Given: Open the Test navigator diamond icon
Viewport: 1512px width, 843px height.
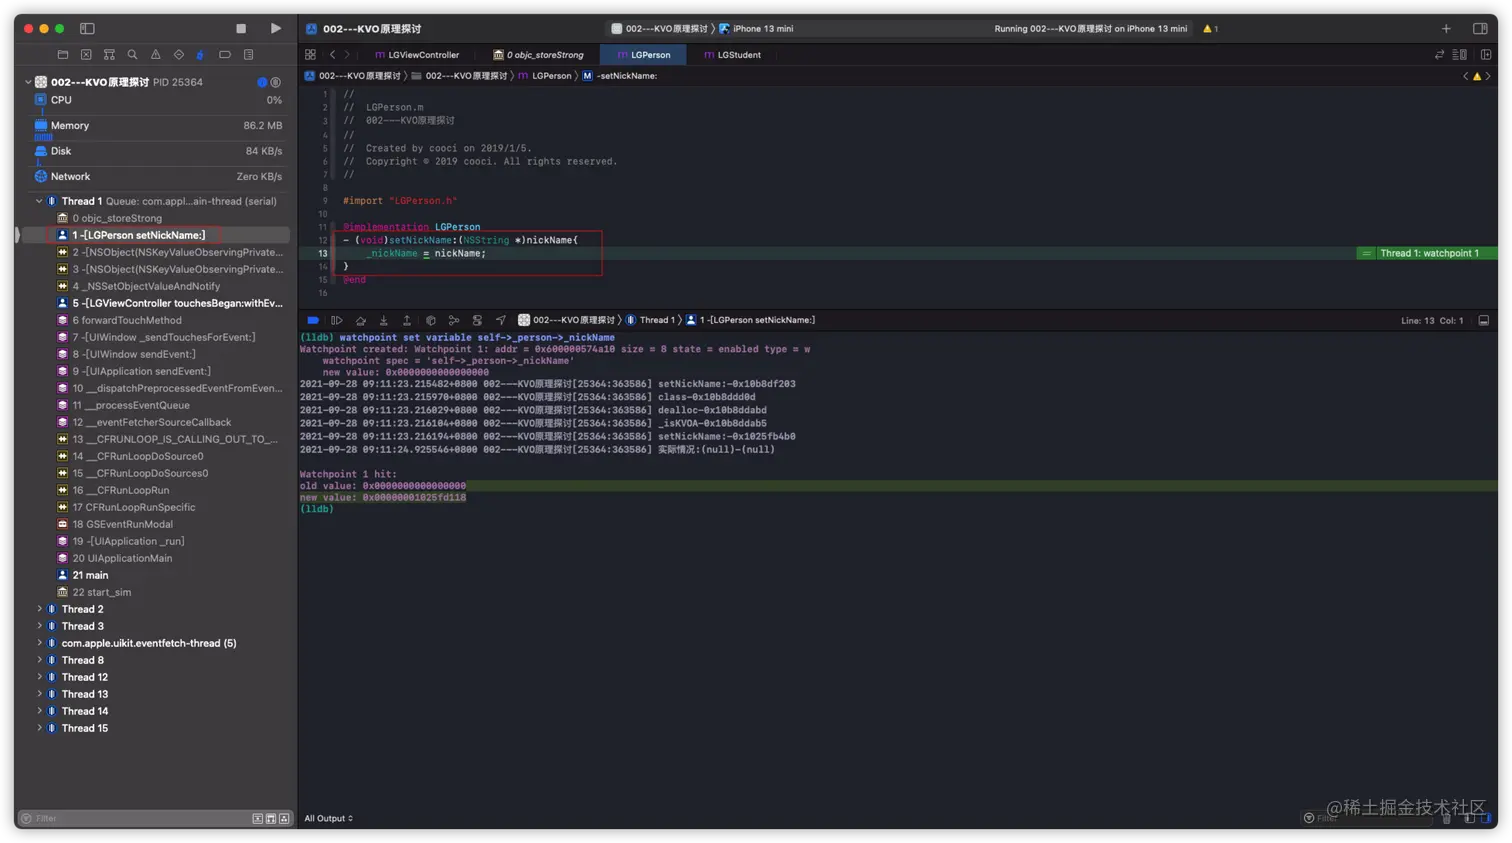Looking at the screenshot, I should click(178, 55).
